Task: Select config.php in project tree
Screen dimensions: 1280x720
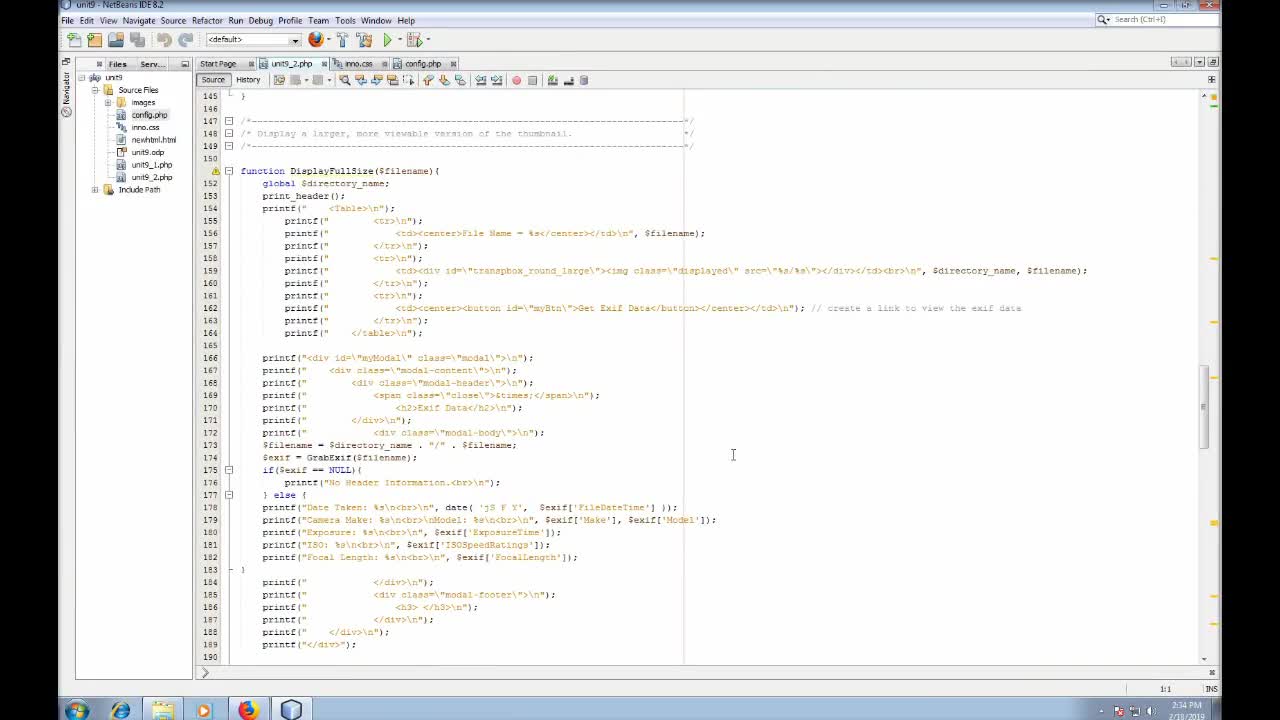Action: click(149, 115)
